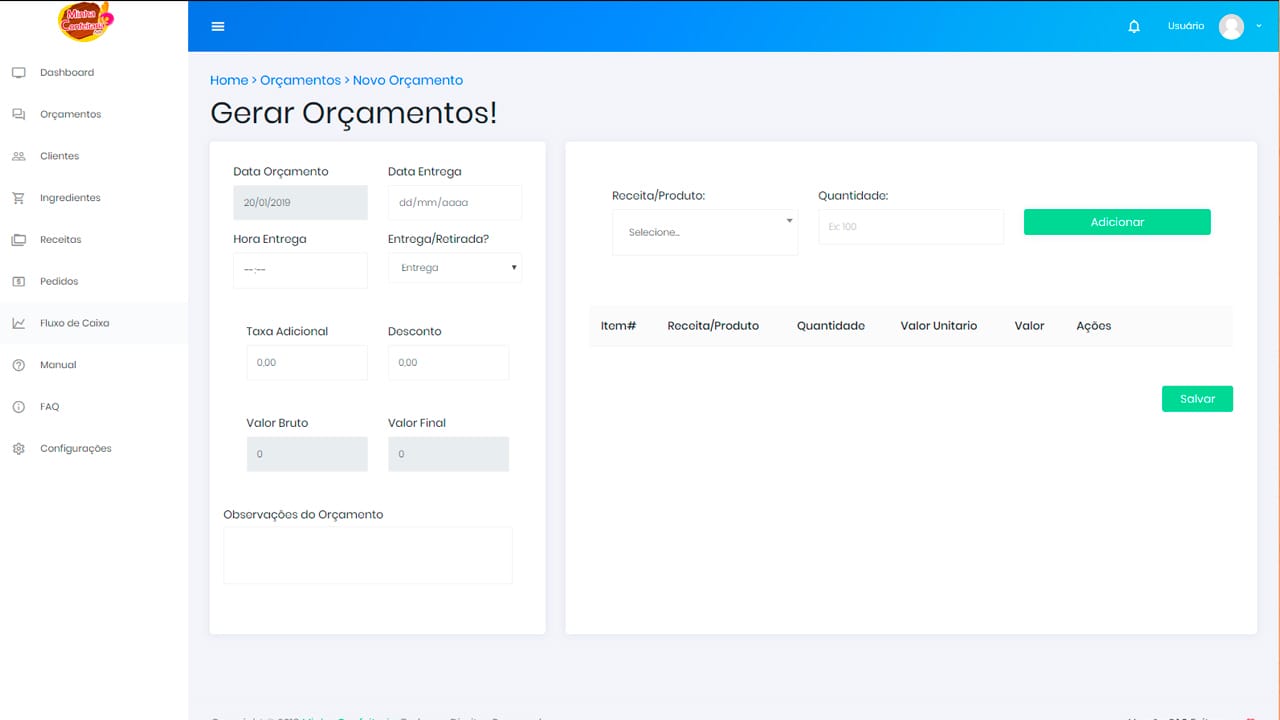Click the Ingredientes shopping cart icon
Viewport: 1280px width, 720px height.
coord(18,198)
